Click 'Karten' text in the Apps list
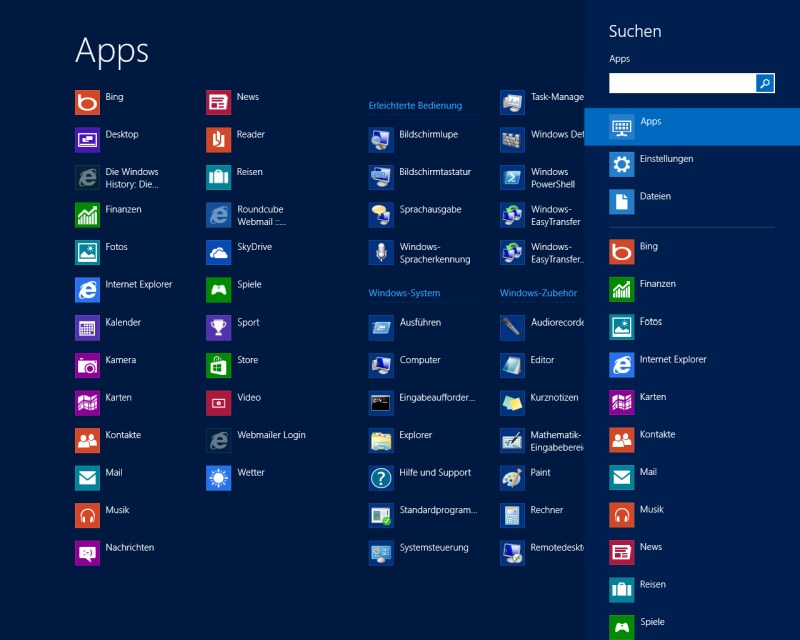The image size is (800, 640). pos(118,398)
